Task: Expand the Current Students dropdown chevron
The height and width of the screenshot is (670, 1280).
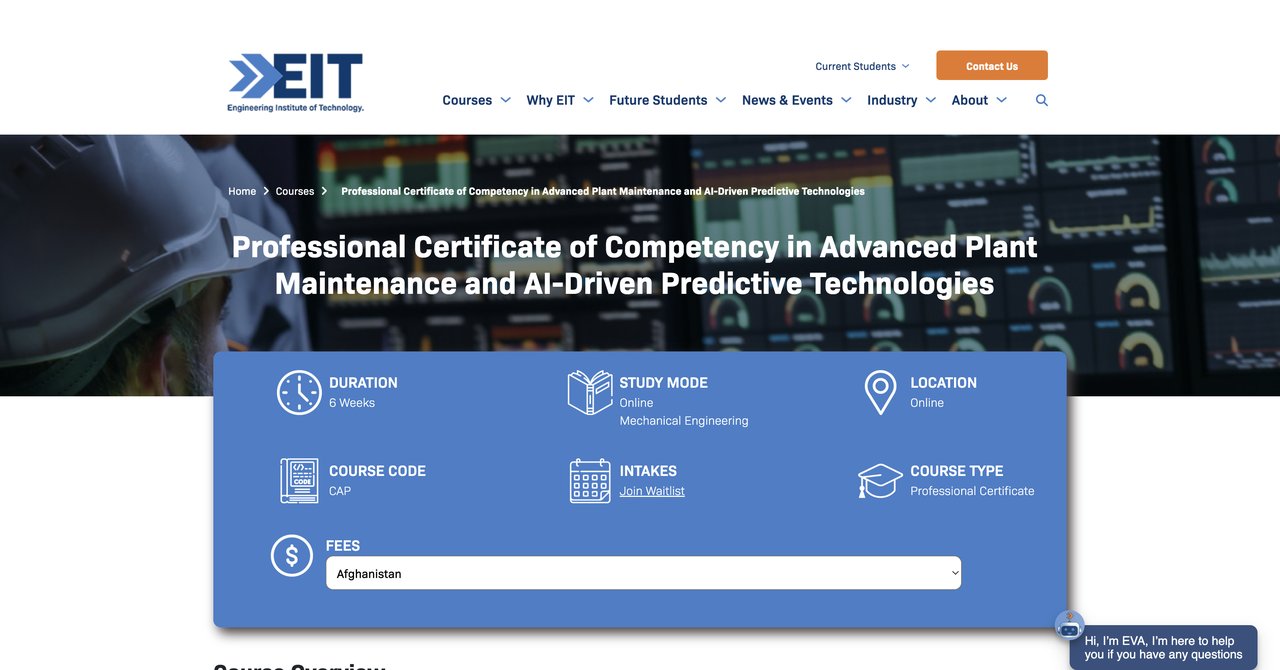Action: tap(905, 66)
